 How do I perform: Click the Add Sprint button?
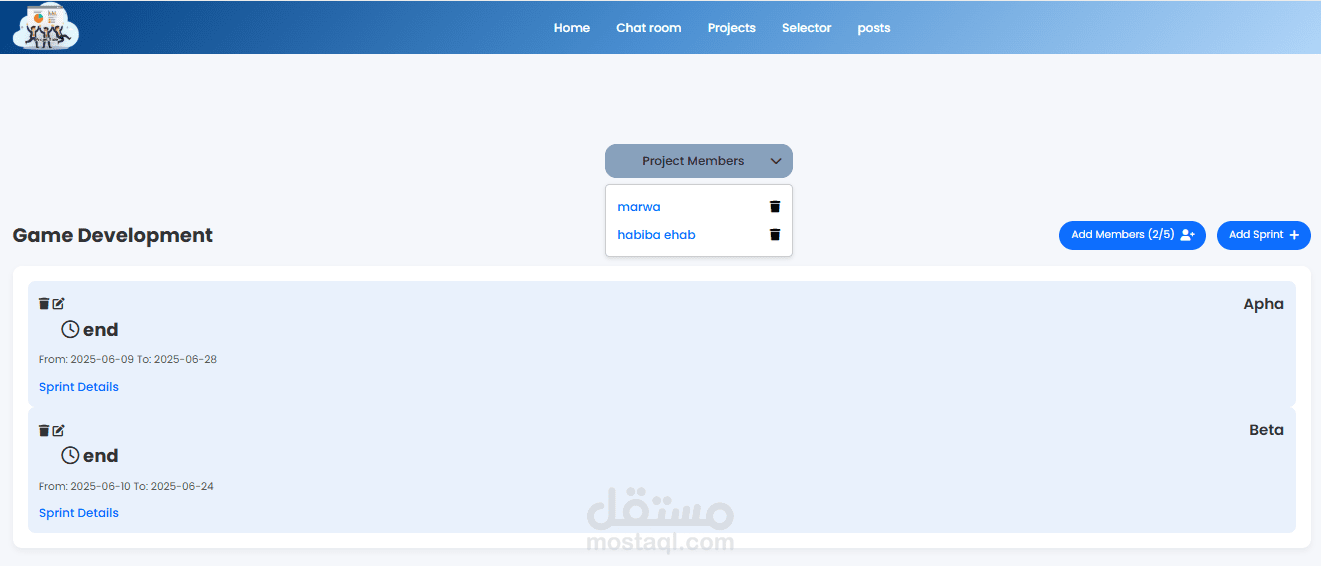click(1264, 235)
